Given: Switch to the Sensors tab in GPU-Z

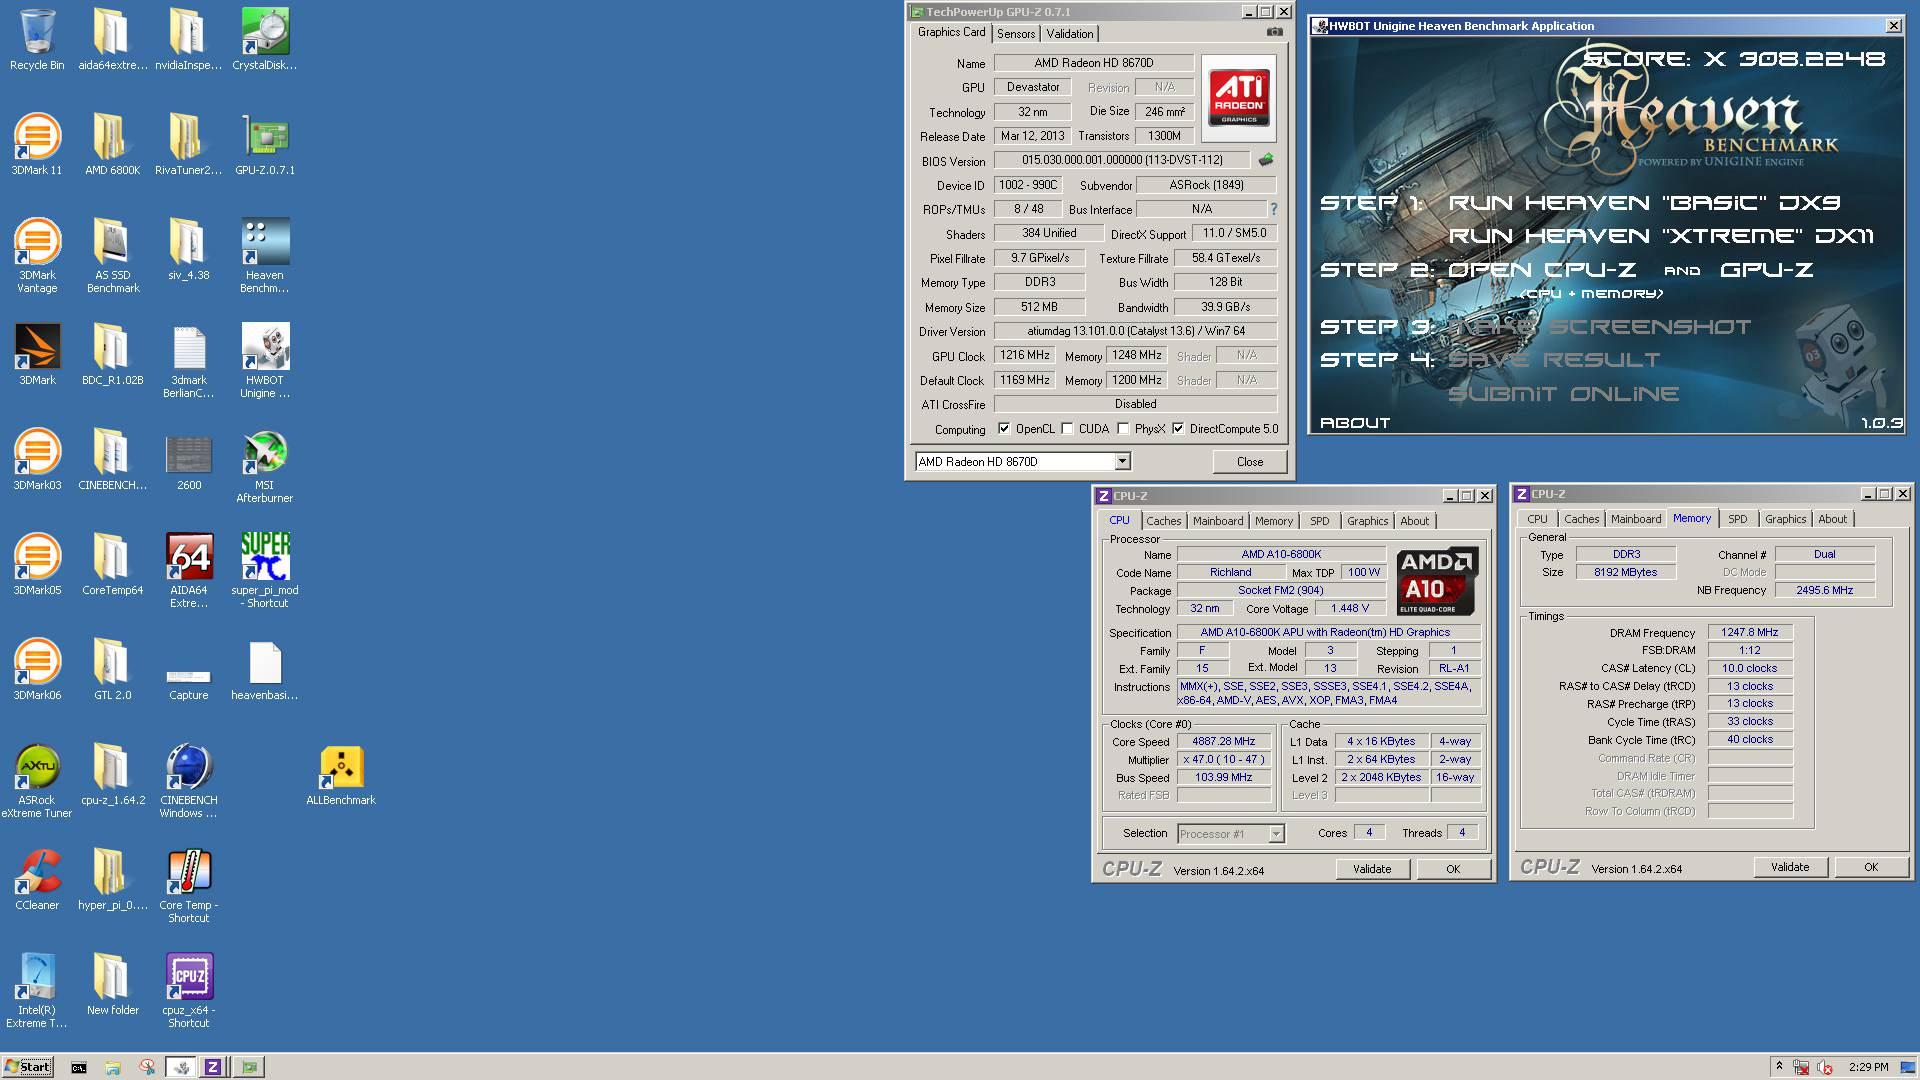Looking at the screenshot, I should click(x=1016, y=33).
